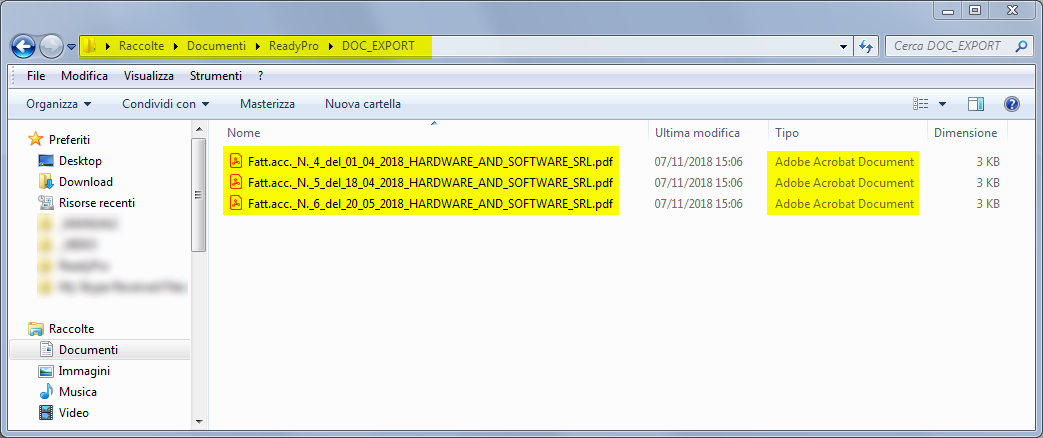Open the view options dropdown arrow
The image size is (1043, 438).
(942, 104)
